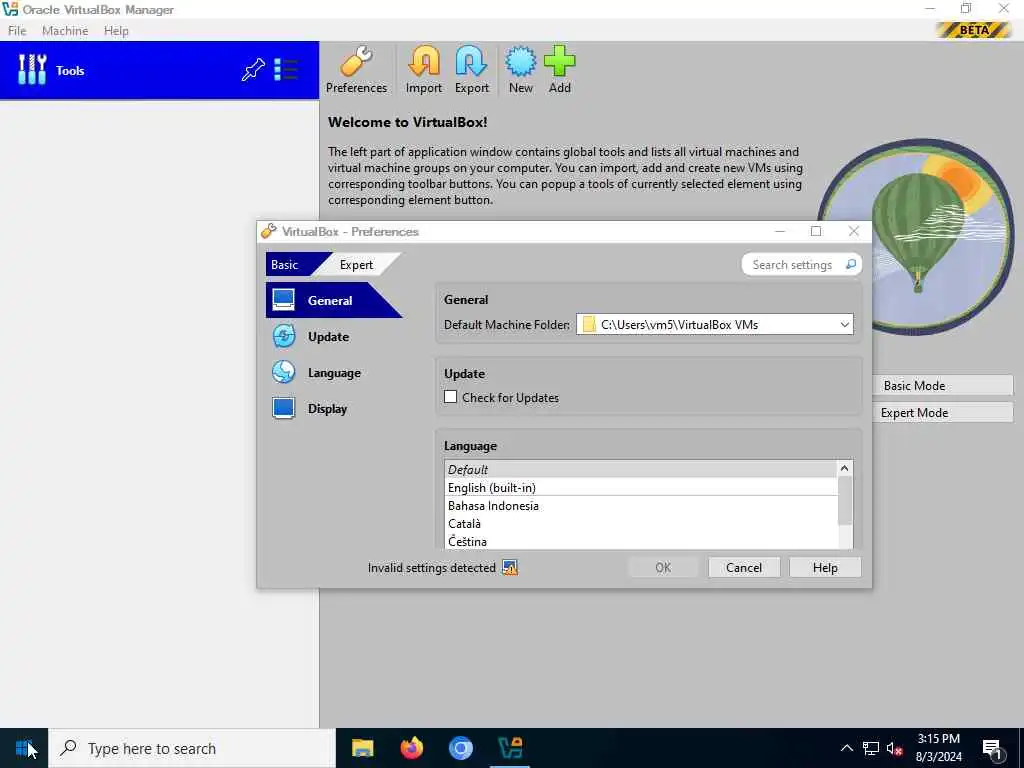Select Čeština language
Screen dimensions: 1024x768
click(641, 541)
